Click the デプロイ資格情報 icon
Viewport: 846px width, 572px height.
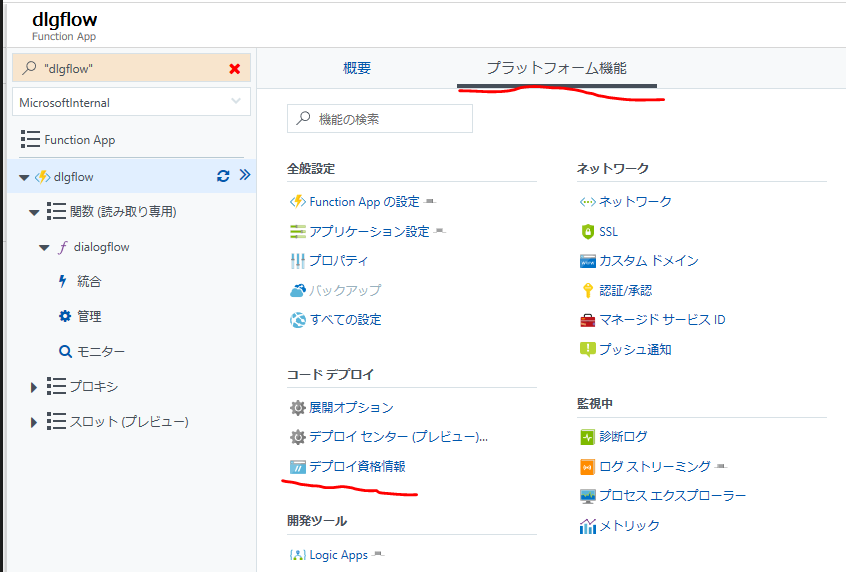point(298,467)
